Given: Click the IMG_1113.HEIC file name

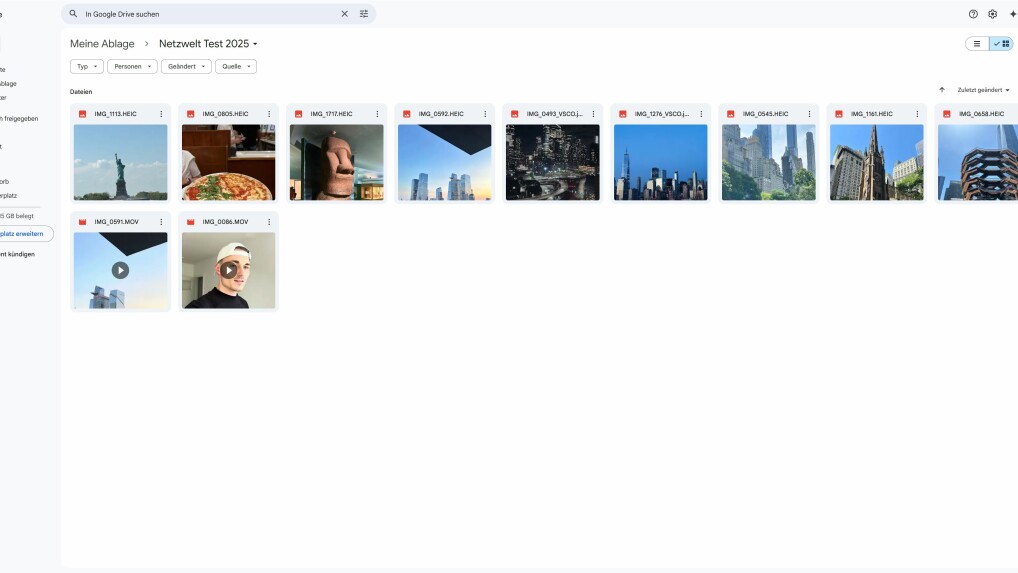Looking at the screenshot, I should pyautogui.click(x=116, y=114).
